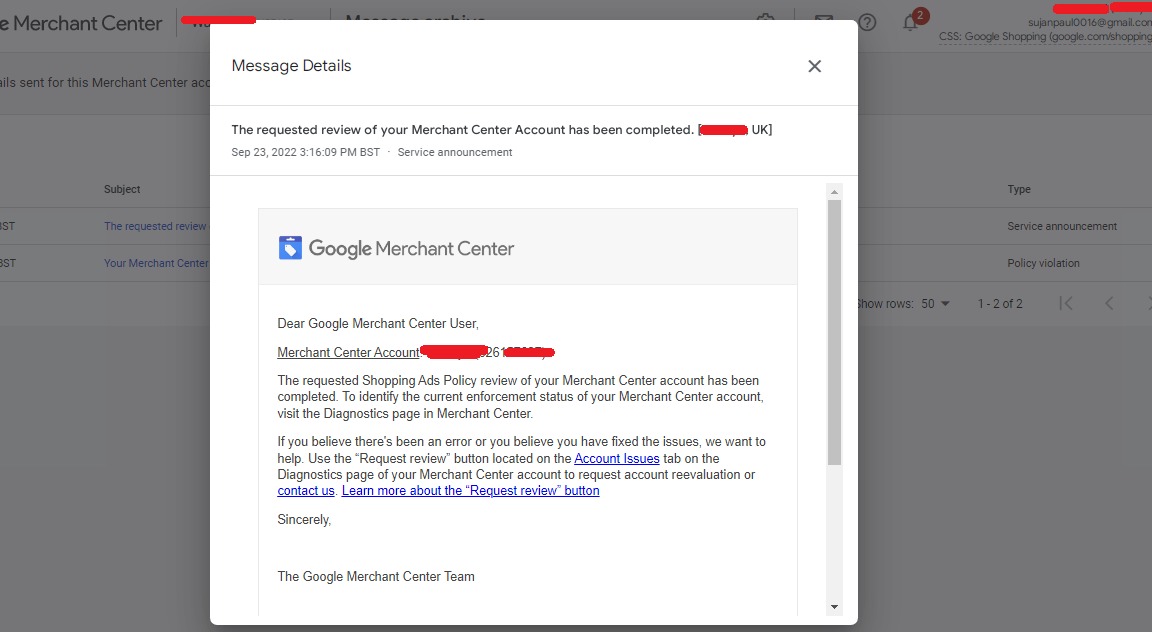This screenshot has width=1152, height=632.
Task: Open 'The requested review' message in list
Action: (156, 226)
